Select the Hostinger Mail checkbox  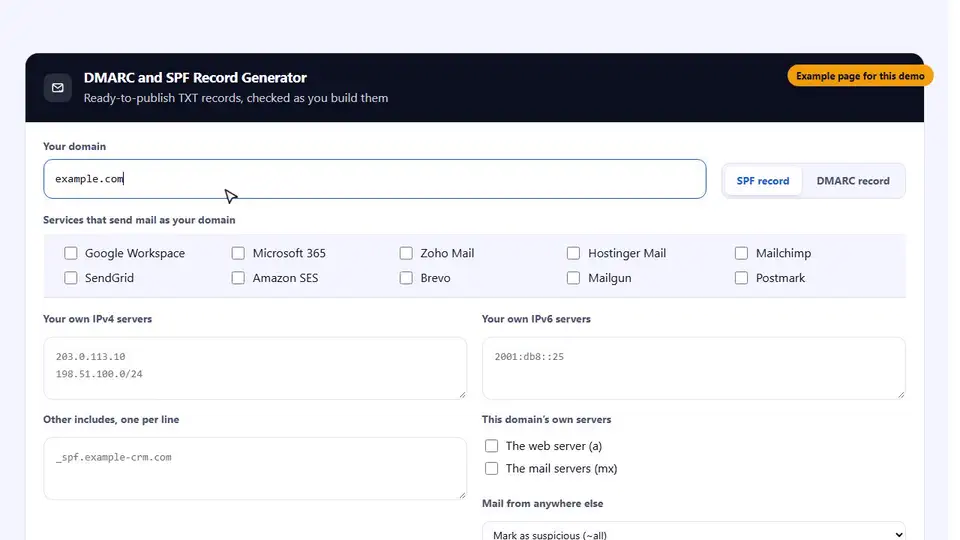pyautogui.click(x=573, y=253)
